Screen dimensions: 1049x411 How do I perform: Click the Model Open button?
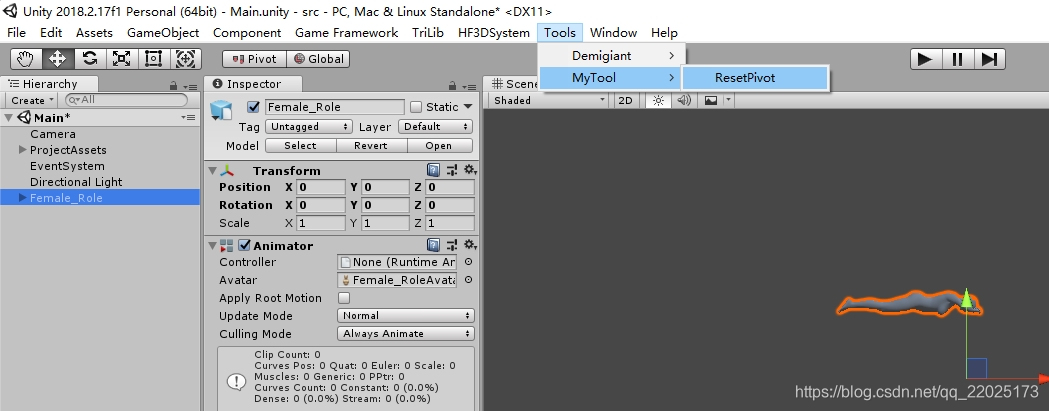pyautogui.click(x=439, y=145)
